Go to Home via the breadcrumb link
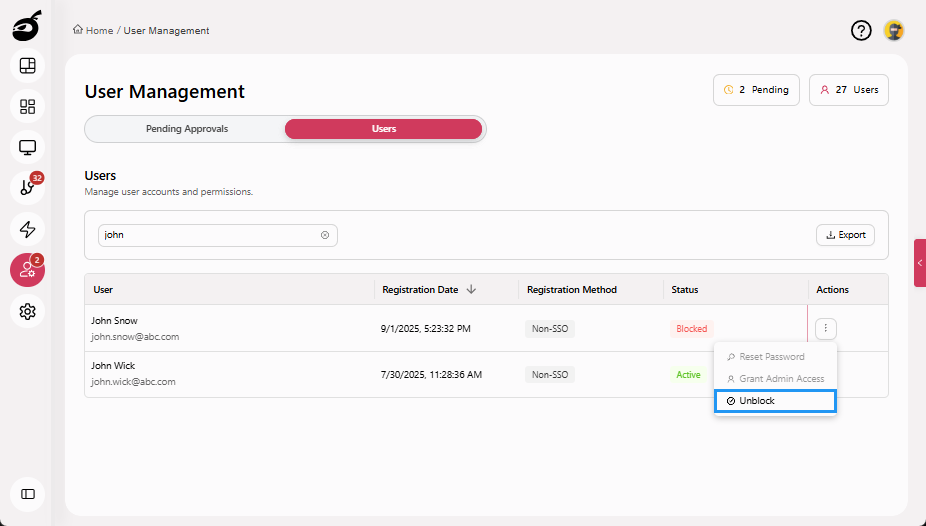Image resolution: width=926 pixels, height=526 pixels. (99, 31)
